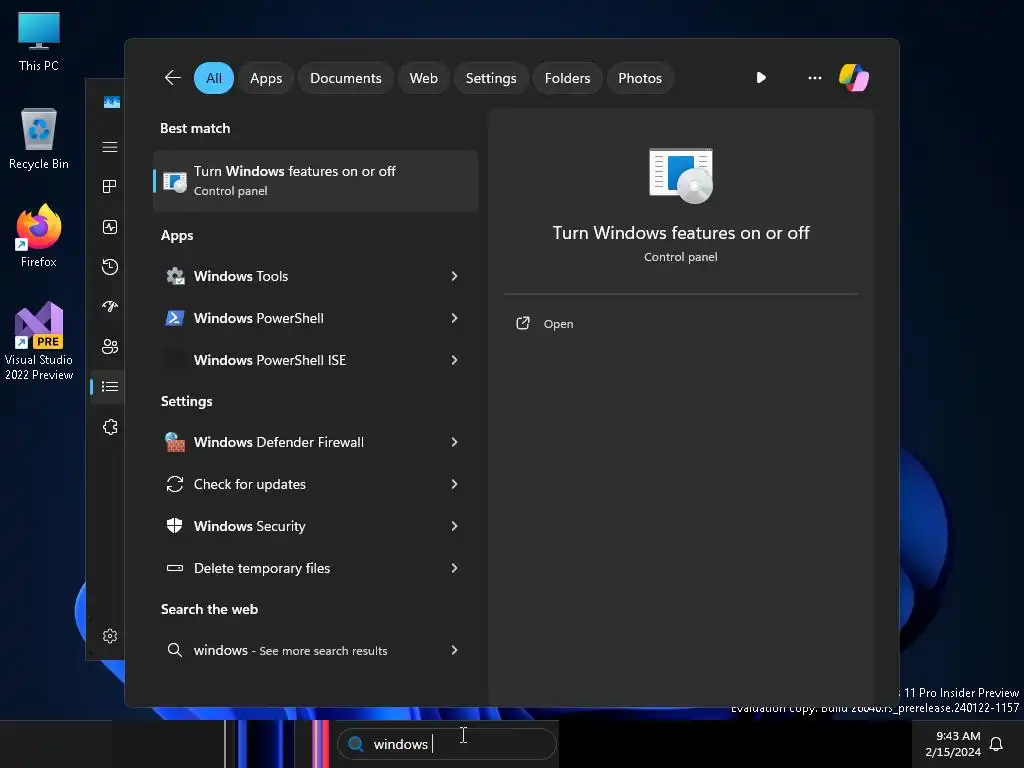This screenshot has height=768, width=1024.
Task: Open Processes page in Task Manager sidebar
Action: tap(110, 187)
